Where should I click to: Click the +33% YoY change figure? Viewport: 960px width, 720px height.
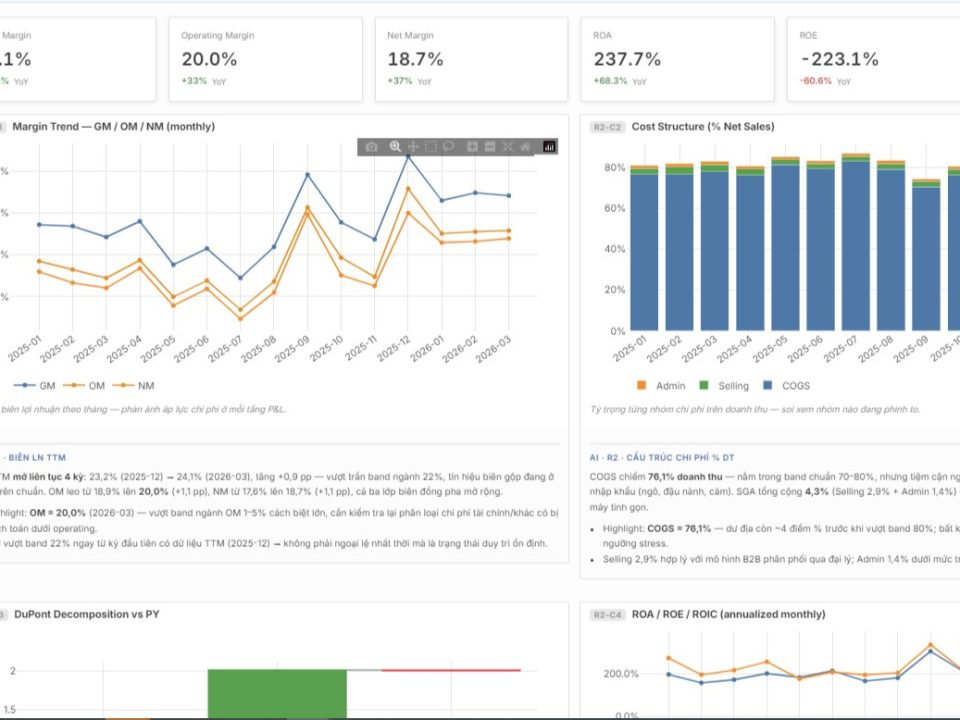click(x=194, y=81)
